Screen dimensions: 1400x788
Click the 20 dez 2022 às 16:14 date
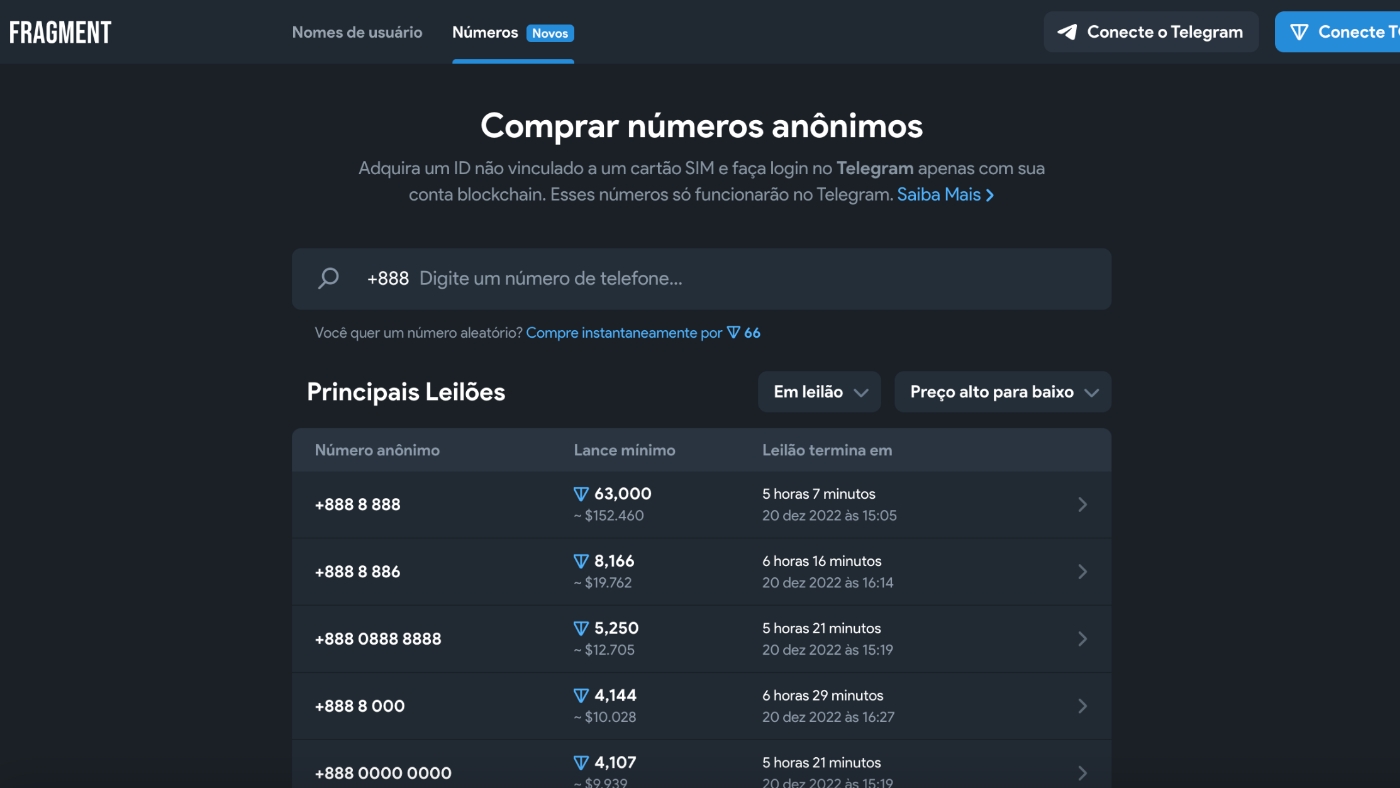828,583
